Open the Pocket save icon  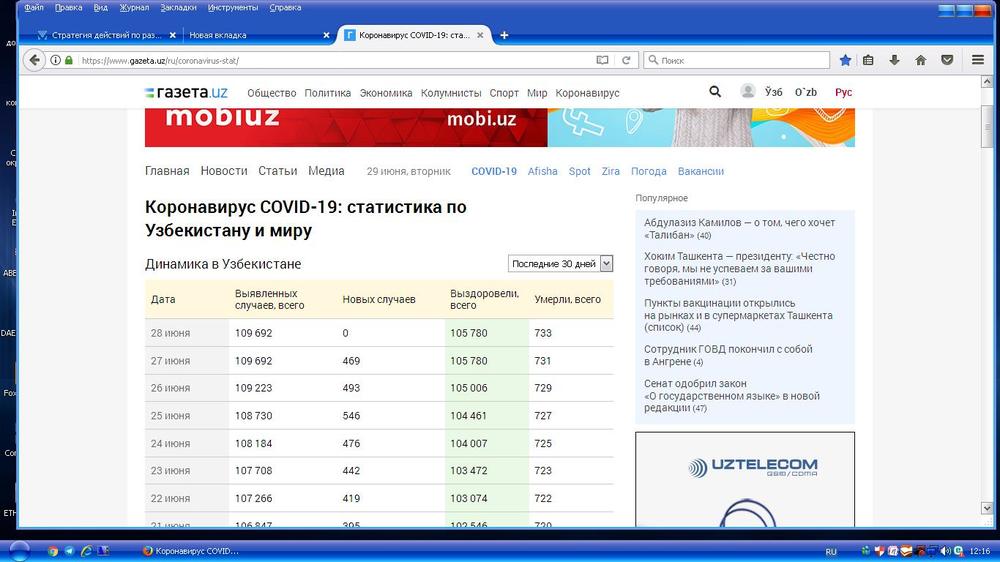pos(946,60)
